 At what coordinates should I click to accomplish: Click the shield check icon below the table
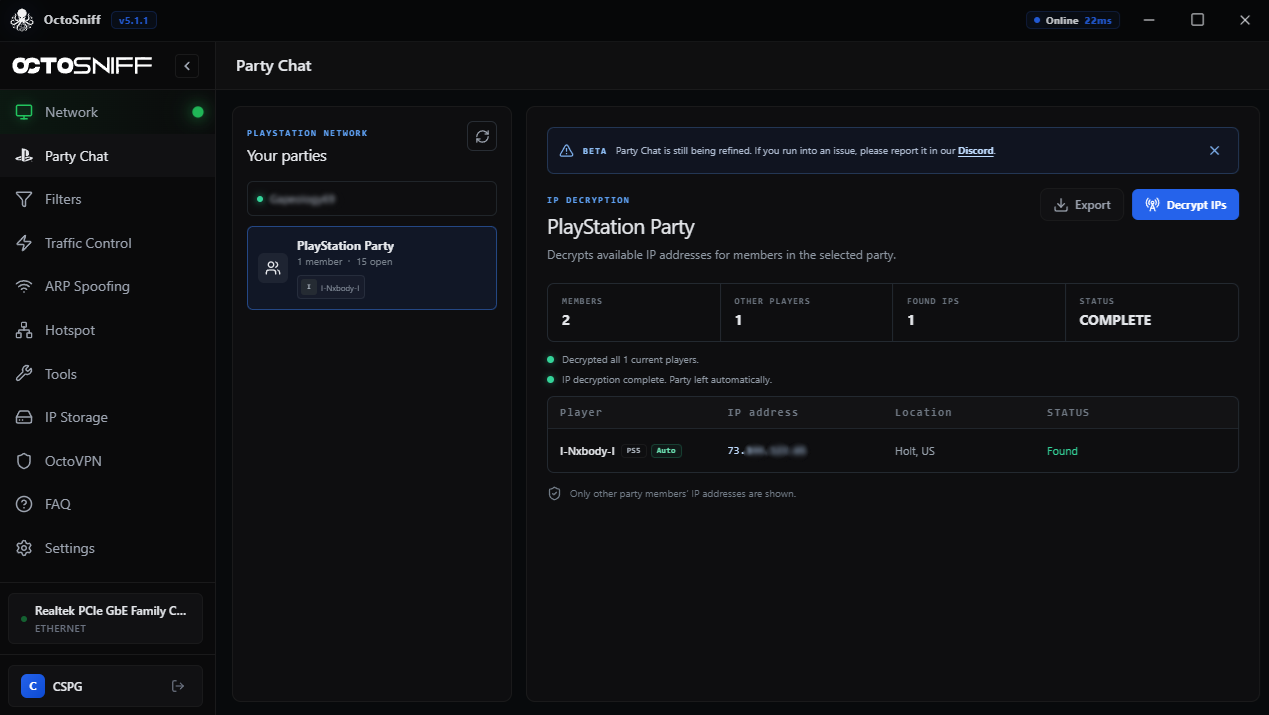point(554,493)
